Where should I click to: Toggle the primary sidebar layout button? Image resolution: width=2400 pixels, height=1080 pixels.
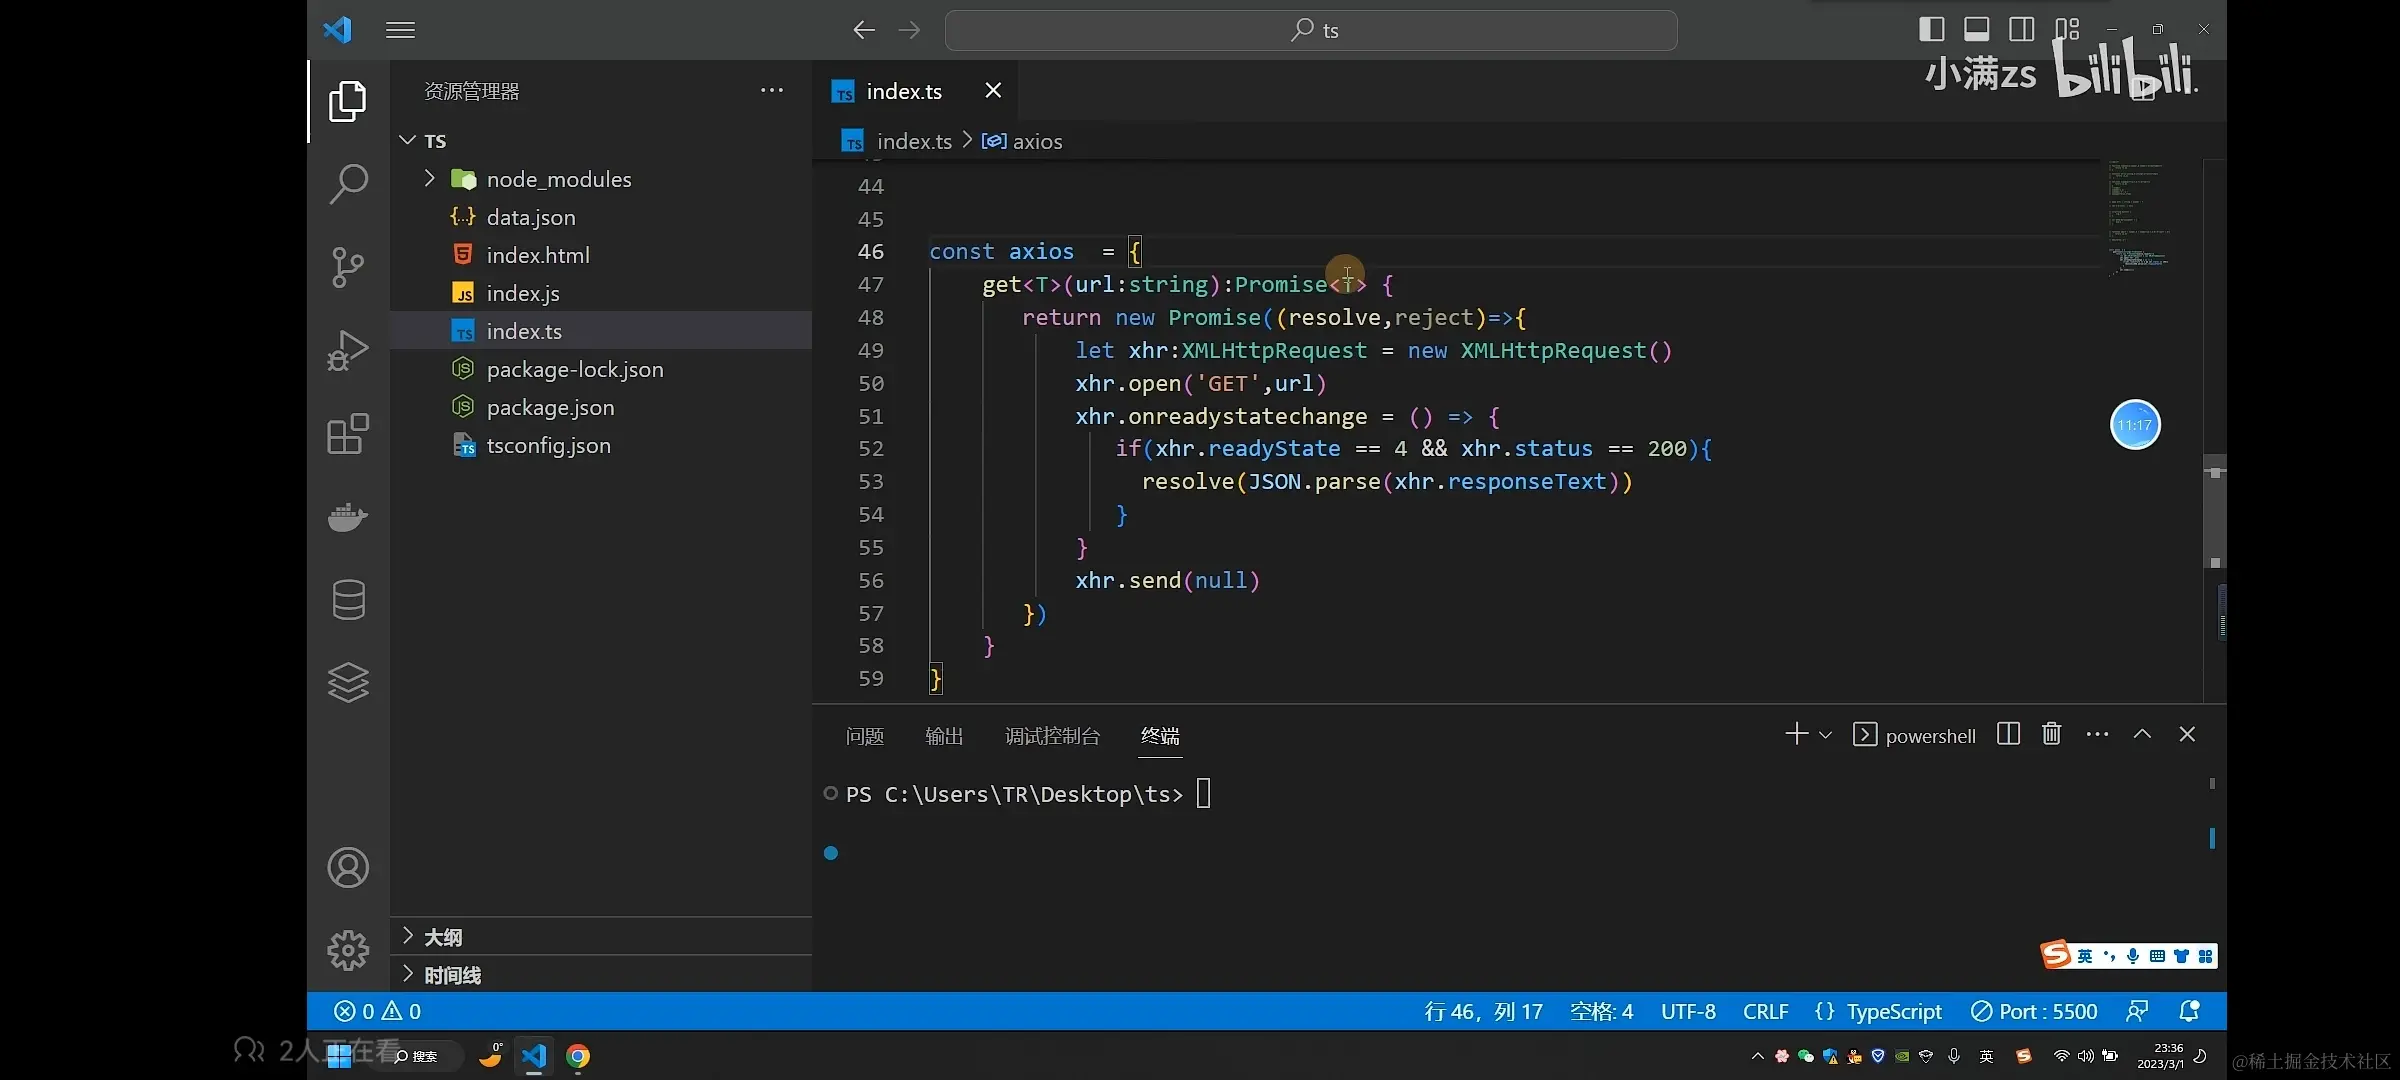1931,29
